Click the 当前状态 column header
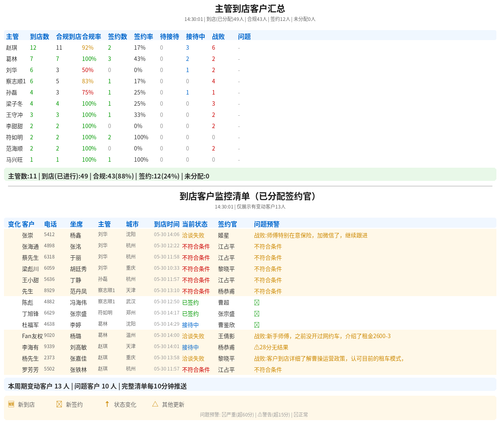The height and width of the screenshot is (437, 500). pos(195,224)
